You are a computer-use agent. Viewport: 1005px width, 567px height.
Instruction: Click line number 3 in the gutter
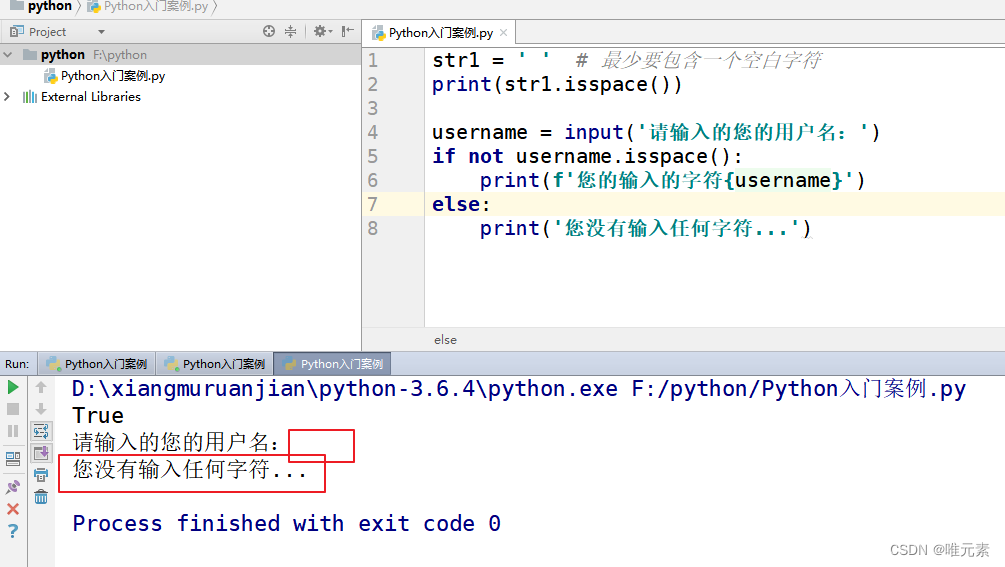373,108
